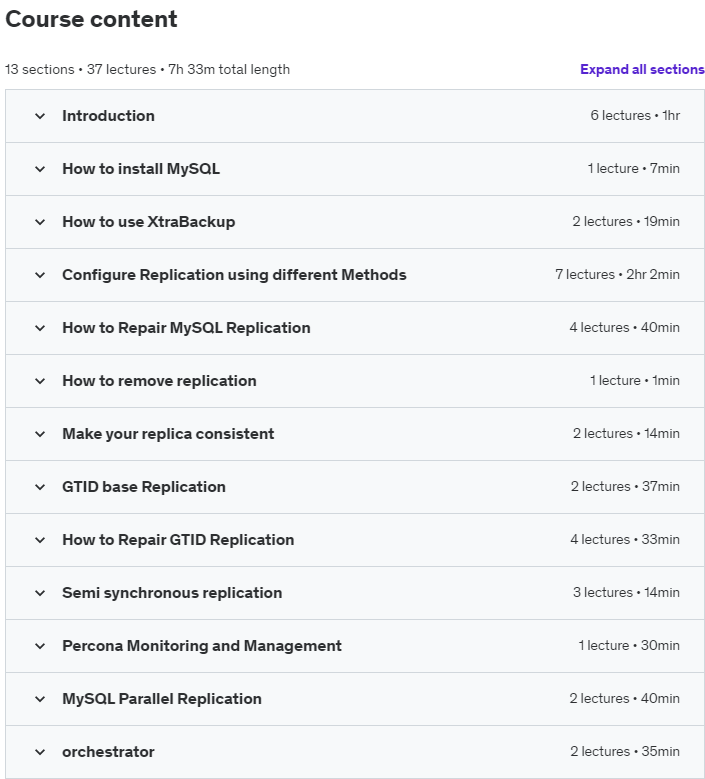Click '2 lectures • 19min' text
The width and height of the screenshot is (705, 779).
click(626, 222)
